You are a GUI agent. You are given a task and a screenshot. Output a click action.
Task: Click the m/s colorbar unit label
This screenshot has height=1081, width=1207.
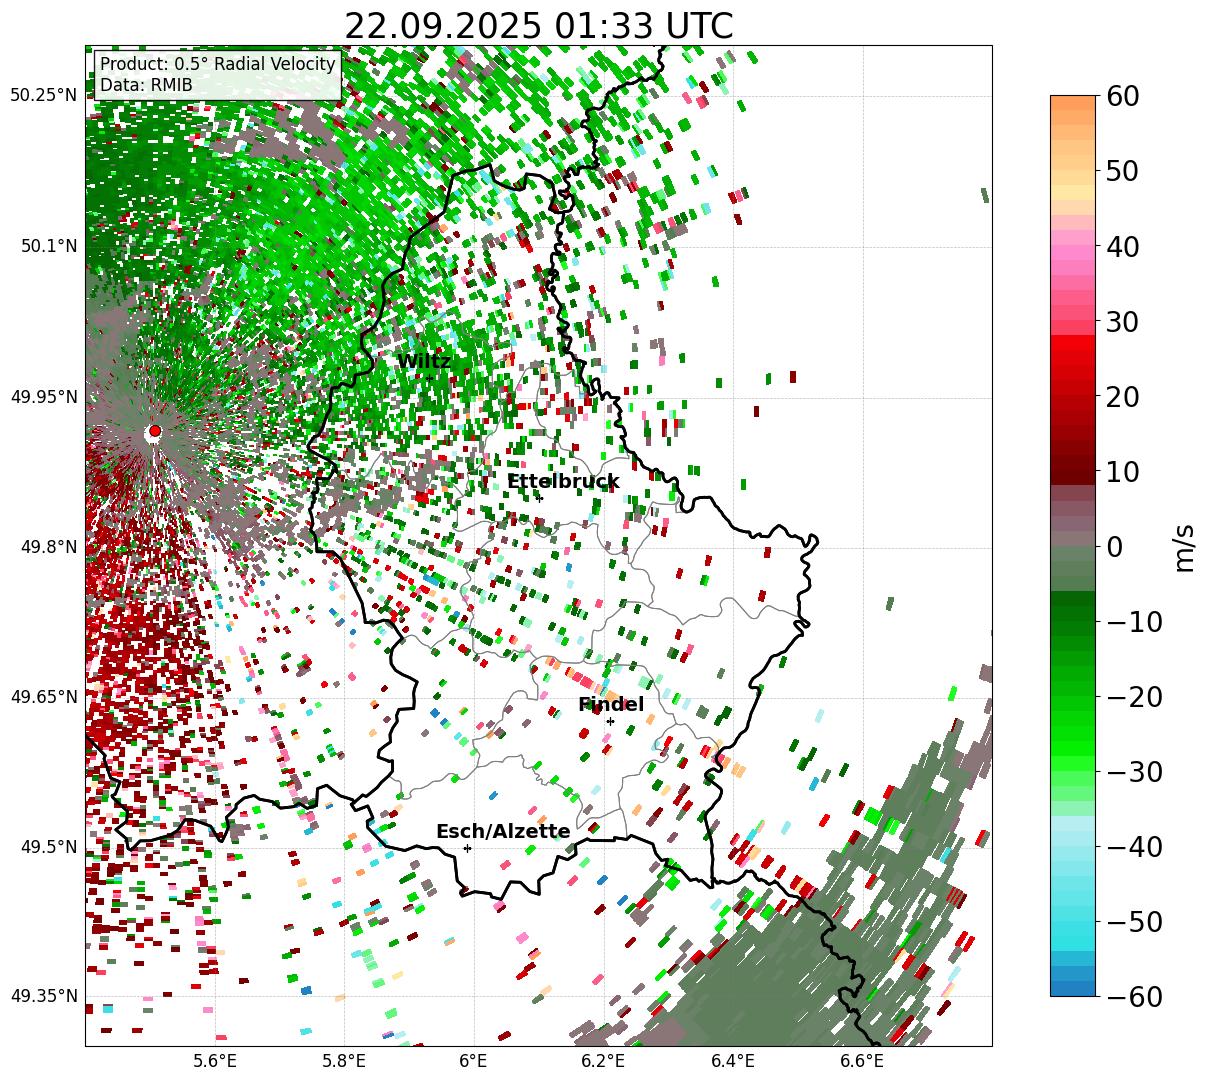pos(1184,546)
